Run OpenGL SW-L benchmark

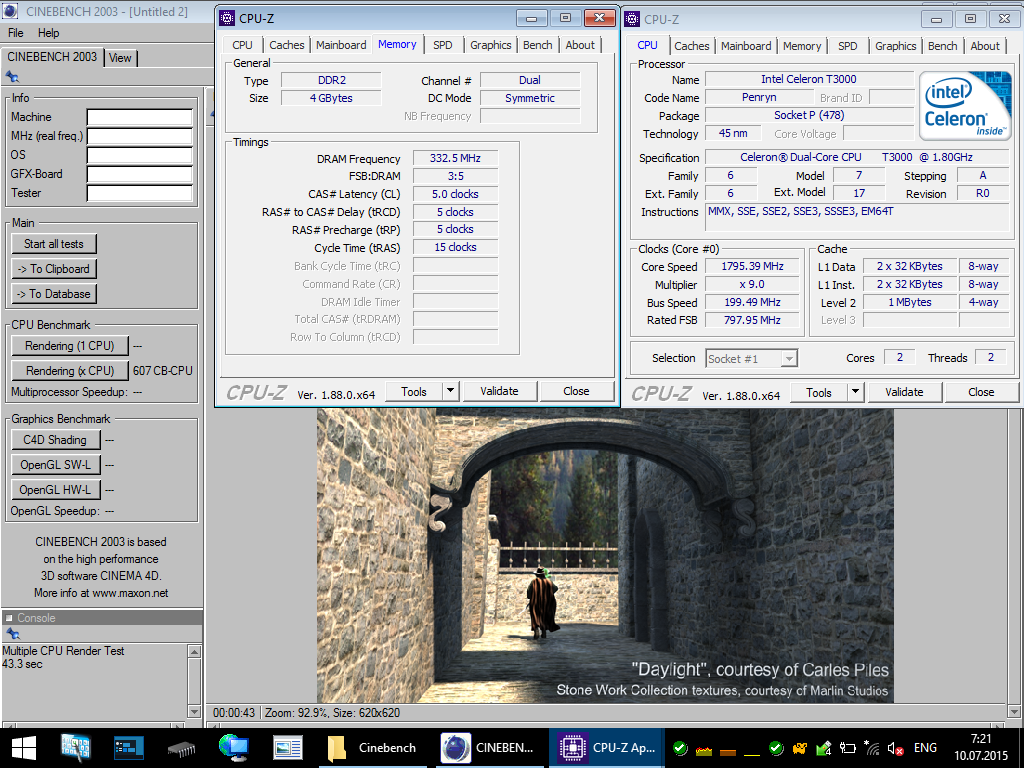56,464
